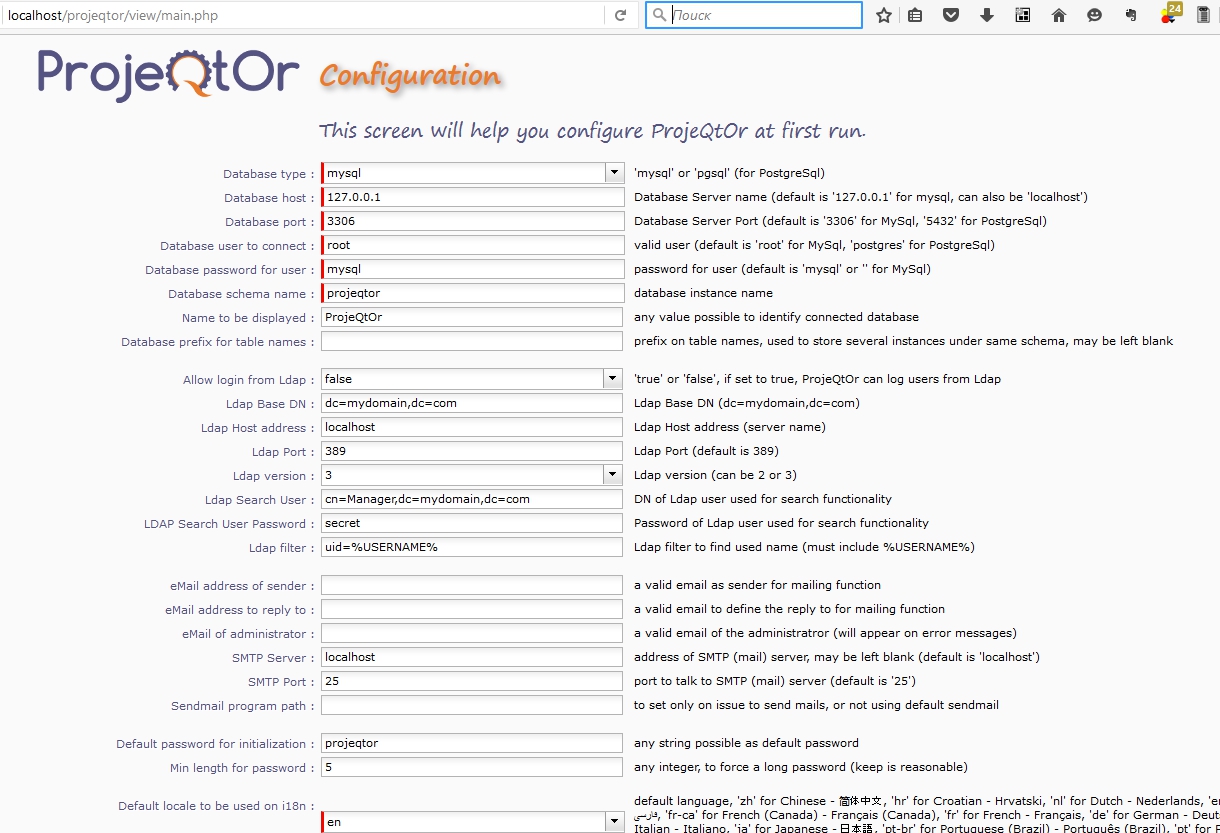Click the Ldap filter field
This screenshot has width=1220, height=833.
[x=472, y=547]
